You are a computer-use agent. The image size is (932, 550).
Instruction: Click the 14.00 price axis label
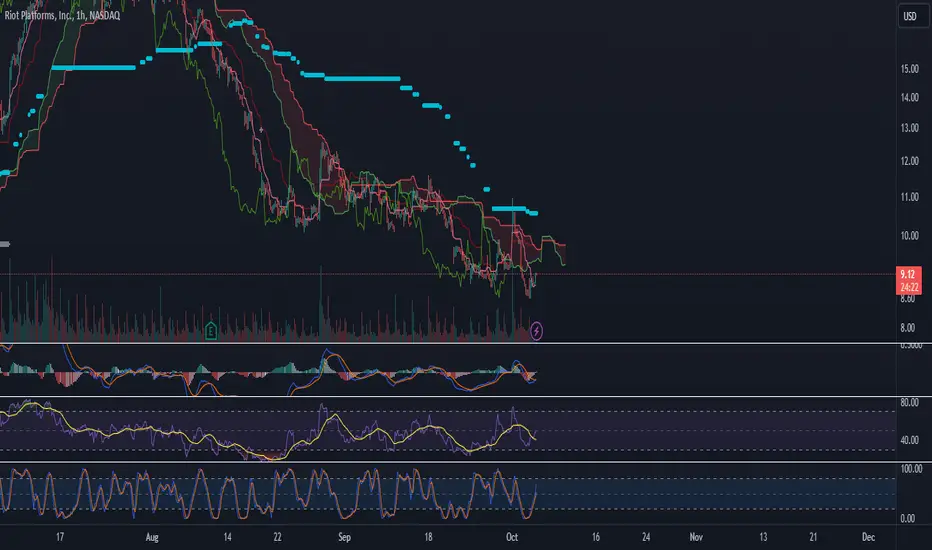(909, 98)
